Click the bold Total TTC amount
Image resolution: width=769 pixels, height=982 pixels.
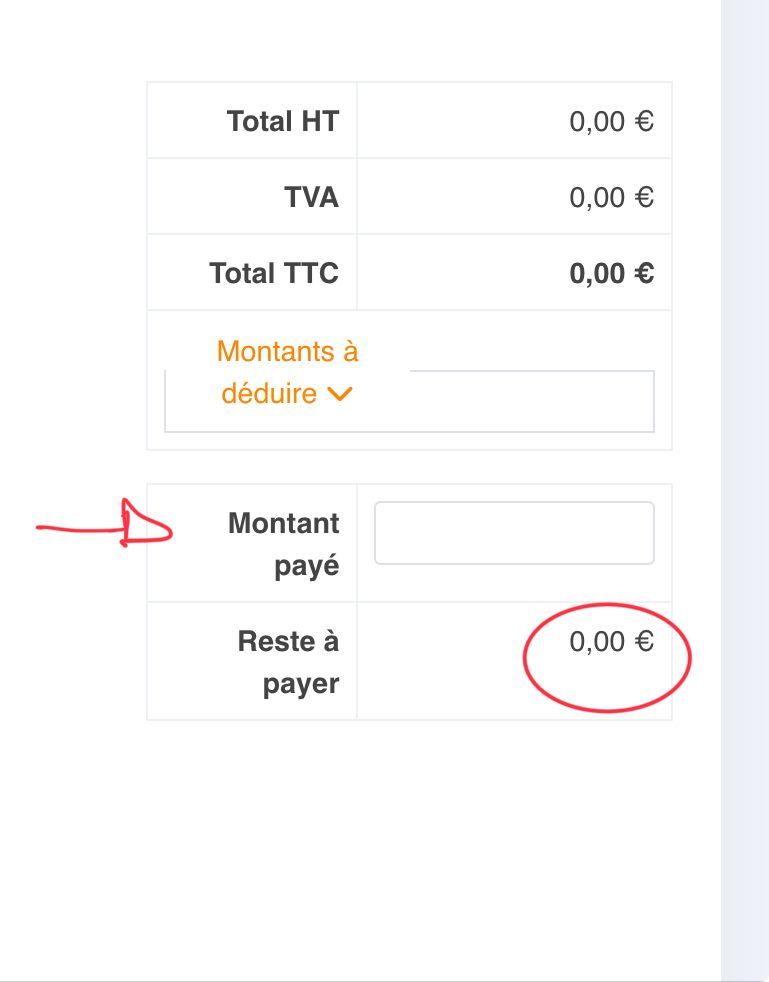click(x=611, y=273)
